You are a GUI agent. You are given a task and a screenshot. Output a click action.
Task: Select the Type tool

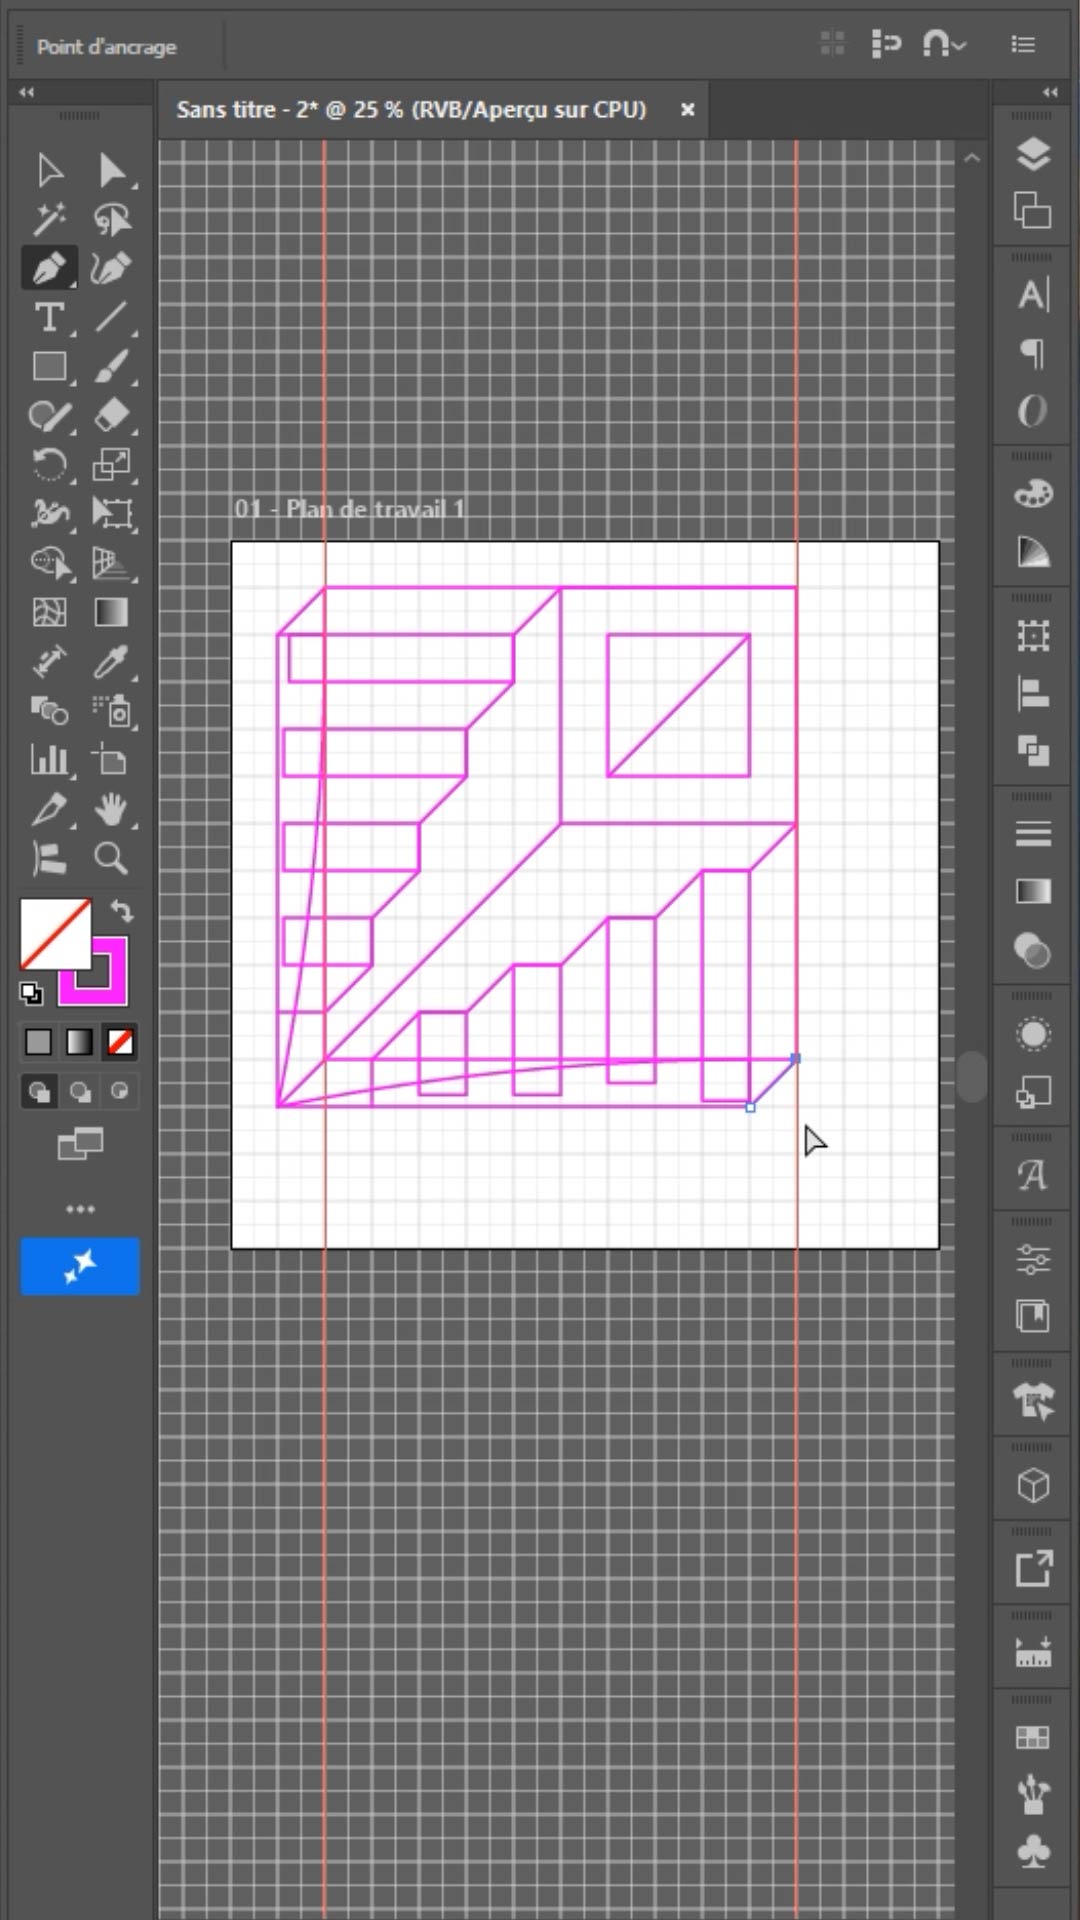(x=49, y=317)
